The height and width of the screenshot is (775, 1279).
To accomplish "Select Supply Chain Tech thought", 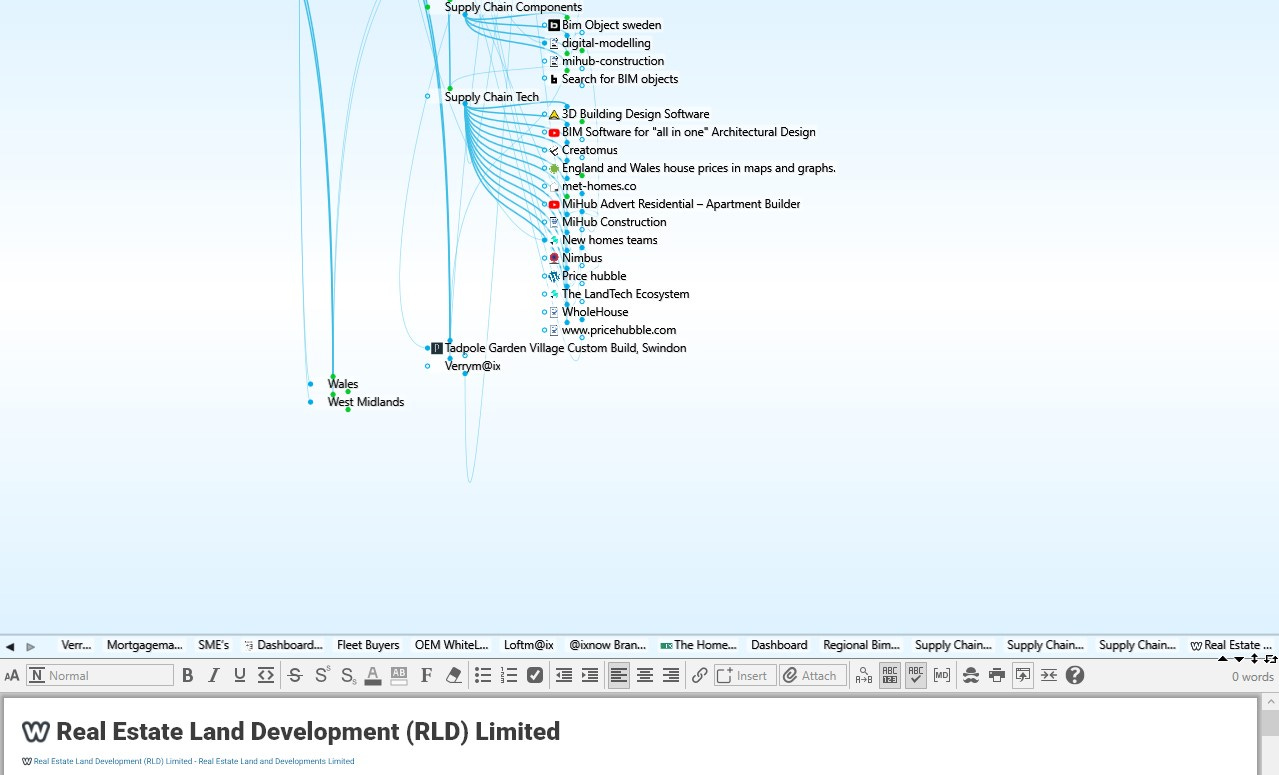I will coord(492,97).
